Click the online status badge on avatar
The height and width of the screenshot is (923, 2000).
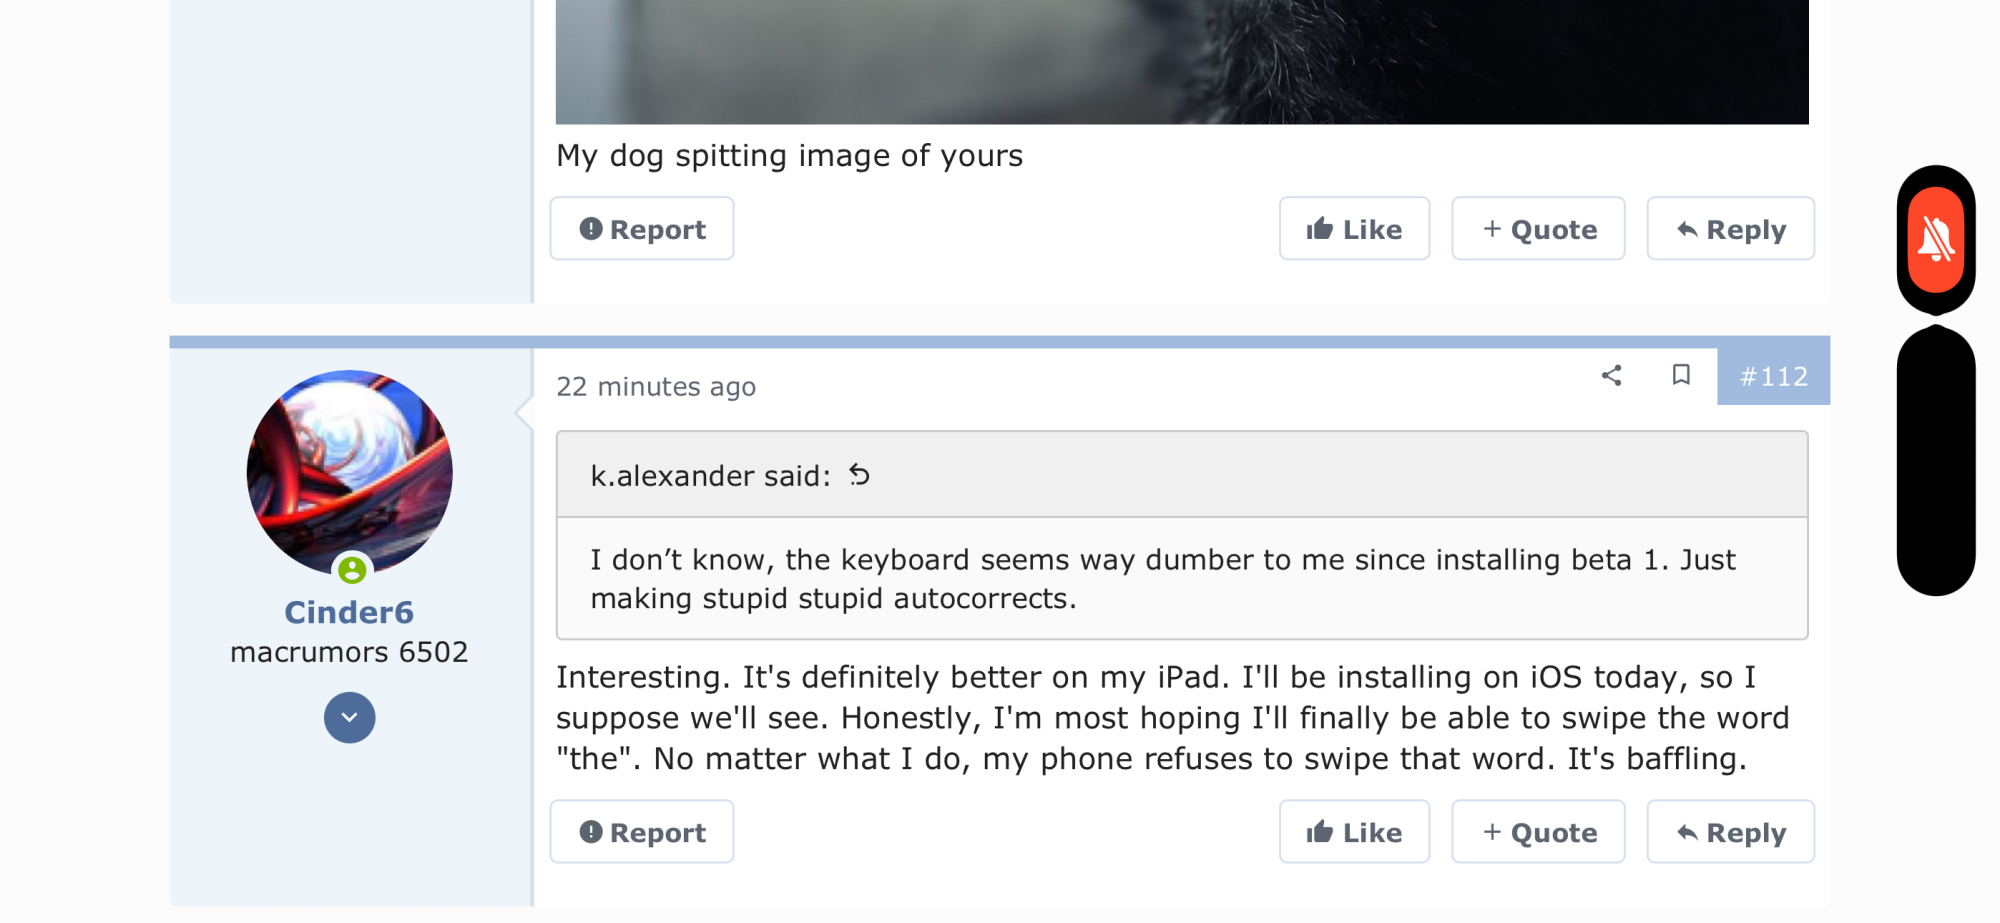click(352, 570)
